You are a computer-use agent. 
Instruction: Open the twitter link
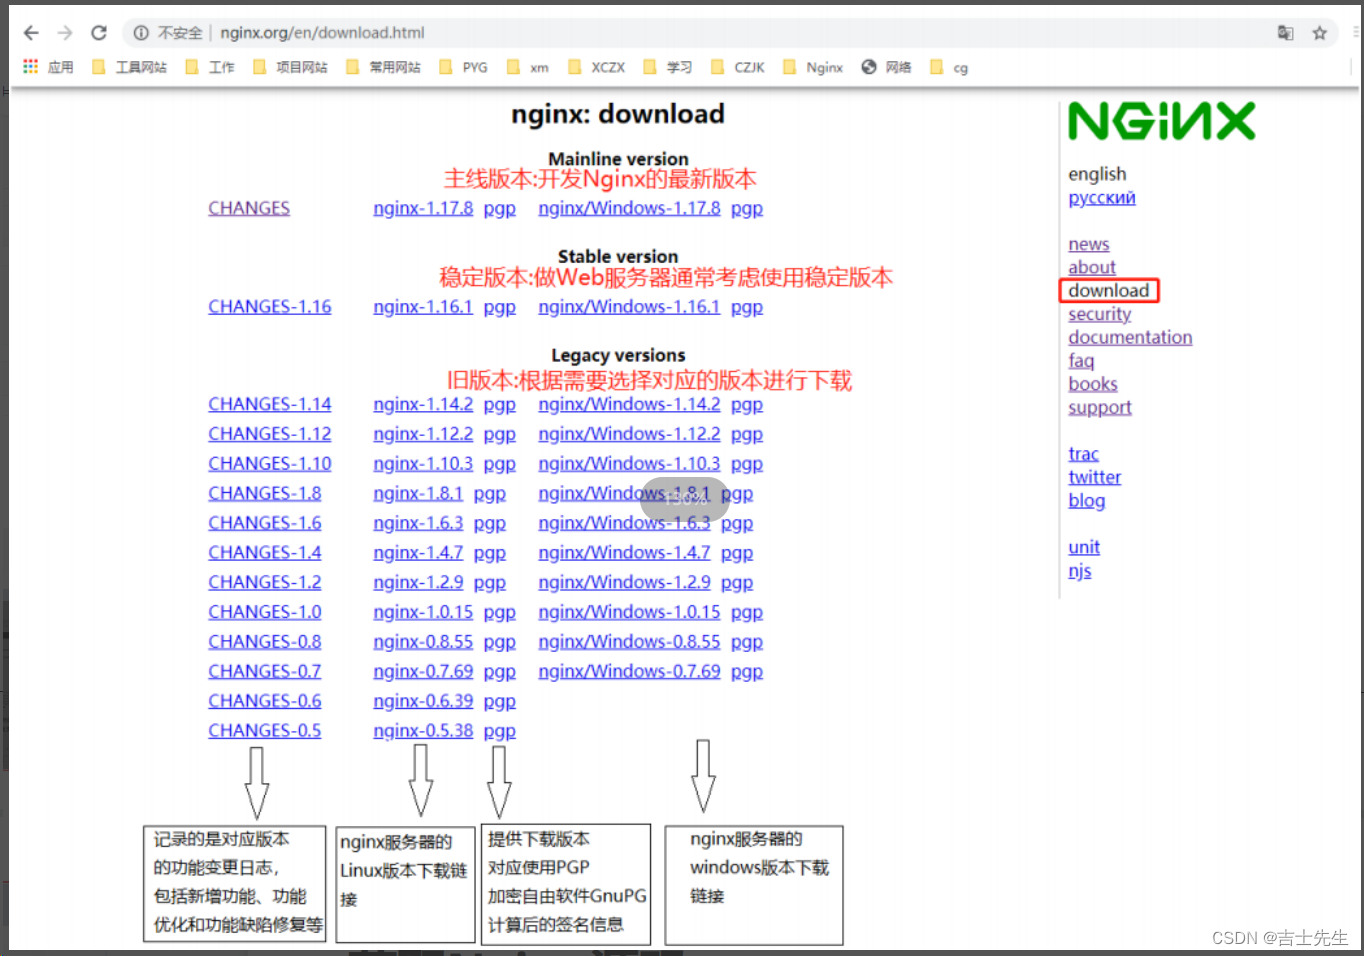tap(1095, 477)
